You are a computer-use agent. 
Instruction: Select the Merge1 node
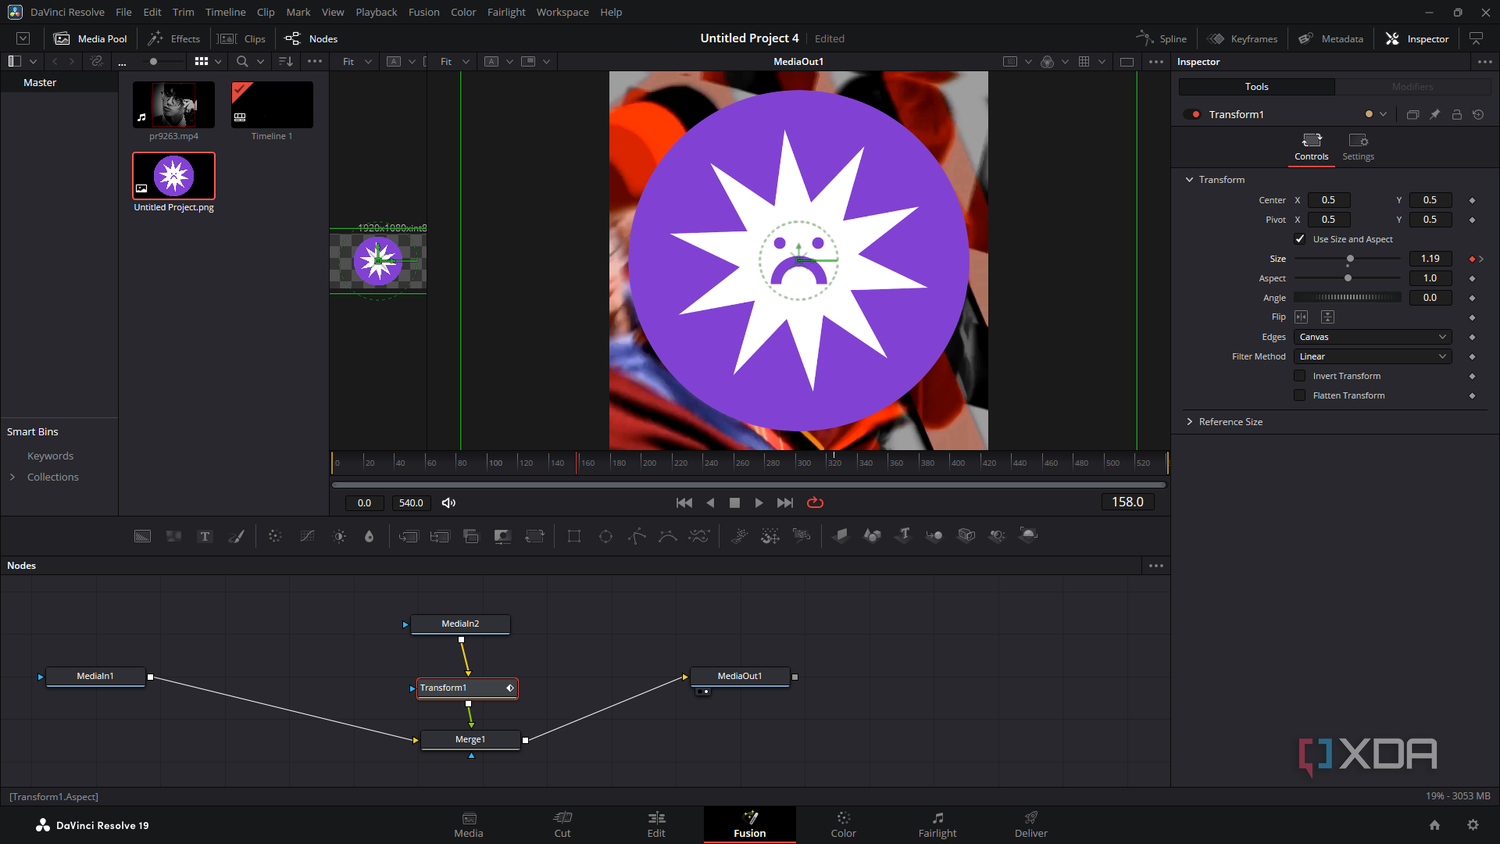(x=470, y=740)
